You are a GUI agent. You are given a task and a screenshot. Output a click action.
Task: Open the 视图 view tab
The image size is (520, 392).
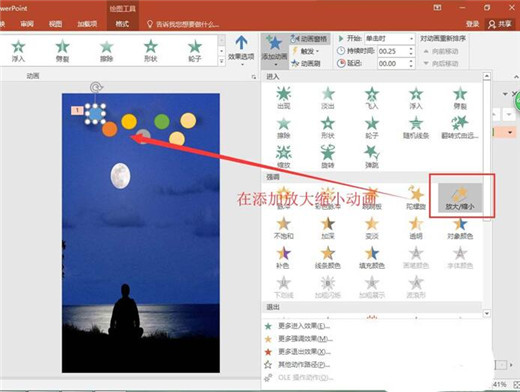56,24
